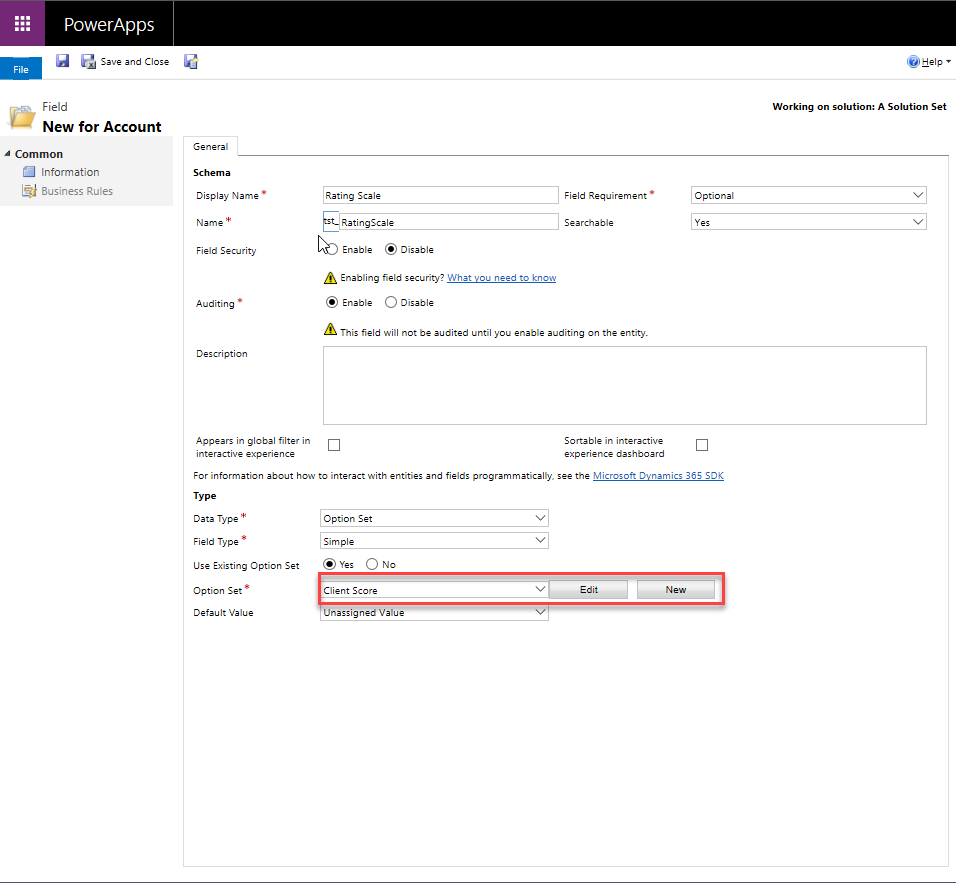The width and height of the screenshot is (956, 883).
Task: Click the Save and Close toolbar icon
Action: pyautogui.click(x=88, y=62)
